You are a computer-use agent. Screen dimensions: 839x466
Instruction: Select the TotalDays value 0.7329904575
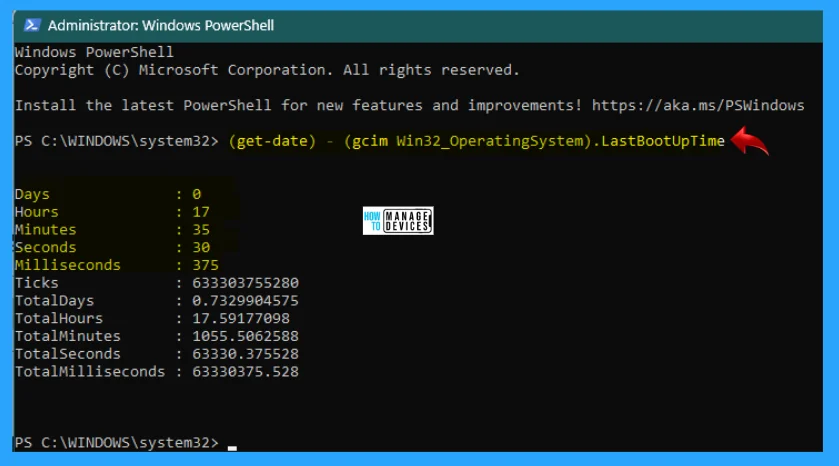(x=245, y=301)
